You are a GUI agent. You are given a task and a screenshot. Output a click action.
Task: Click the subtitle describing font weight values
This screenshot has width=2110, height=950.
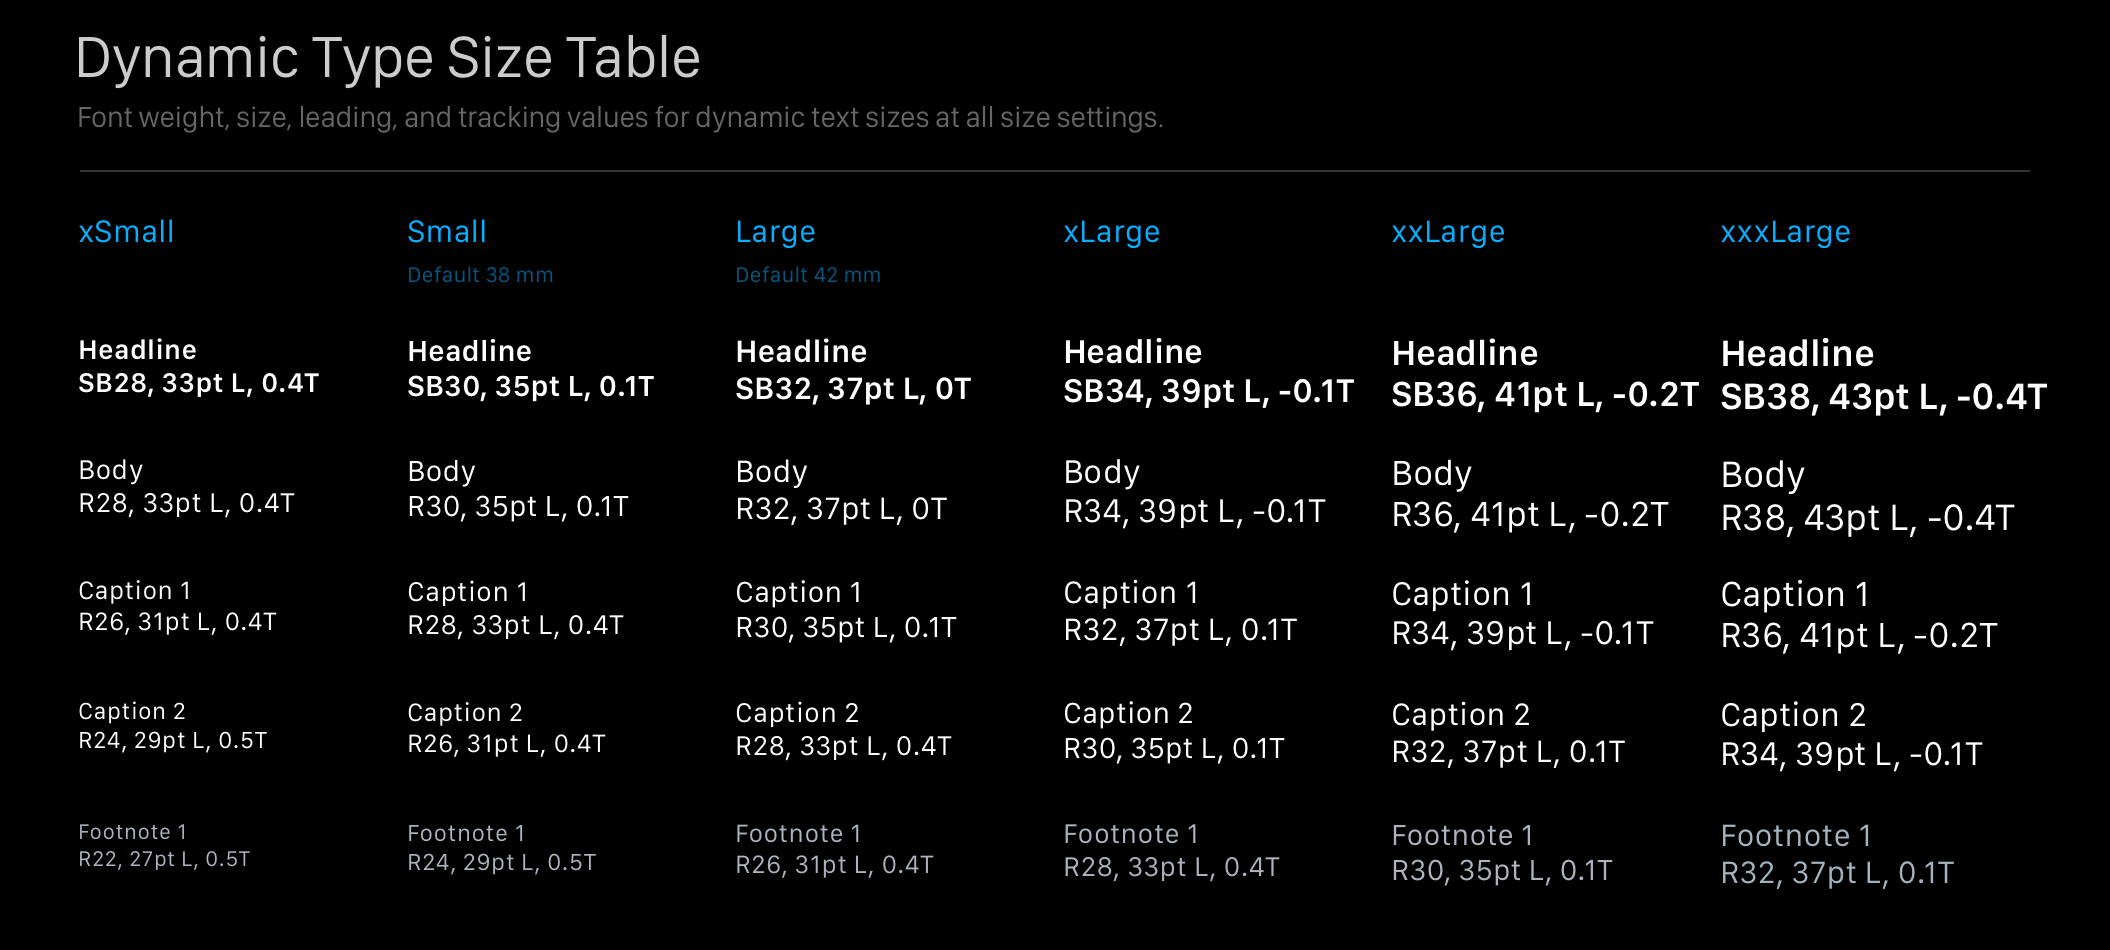(x=621, y=117)
